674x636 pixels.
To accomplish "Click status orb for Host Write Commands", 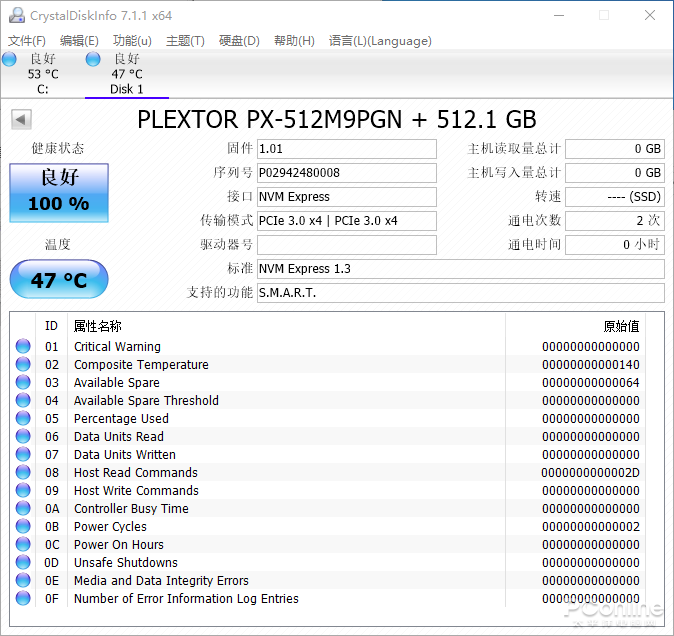I will tap(23, 491).
